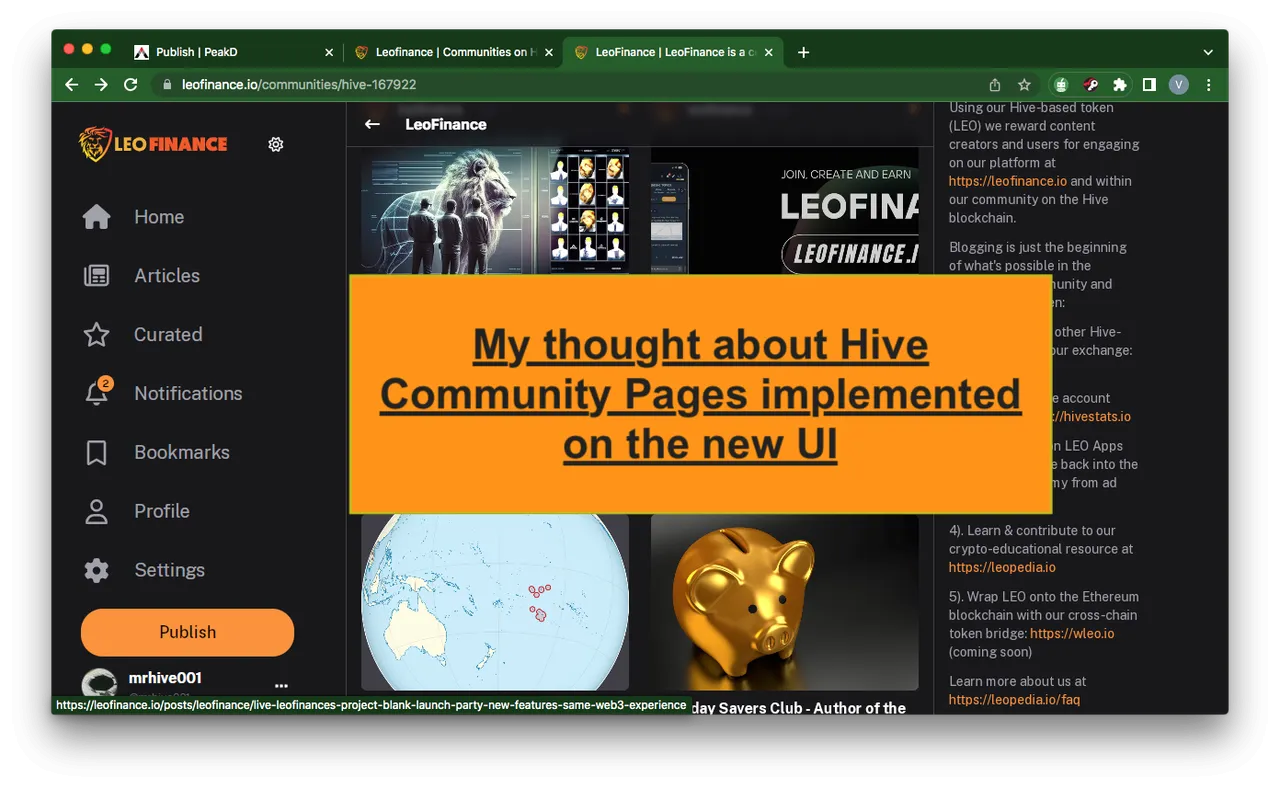Open the https://leopedia.io link
Image resolution: width=1280 pixels, height=788 pixels.
[1002, 567]
